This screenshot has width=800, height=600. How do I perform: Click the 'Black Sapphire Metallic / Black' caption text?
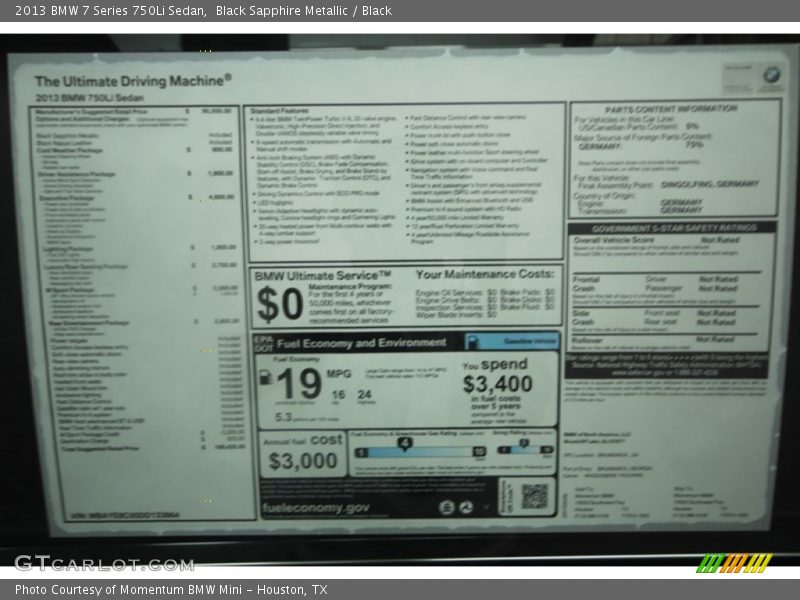tap(304, 11)
